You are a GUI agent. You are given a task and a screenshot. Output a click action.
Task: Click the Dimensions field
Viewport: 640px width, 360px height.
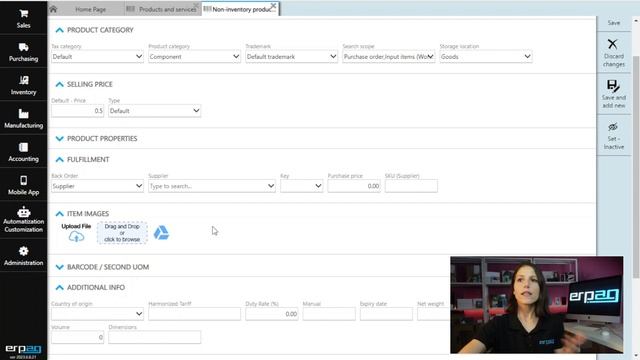point(154,337)
